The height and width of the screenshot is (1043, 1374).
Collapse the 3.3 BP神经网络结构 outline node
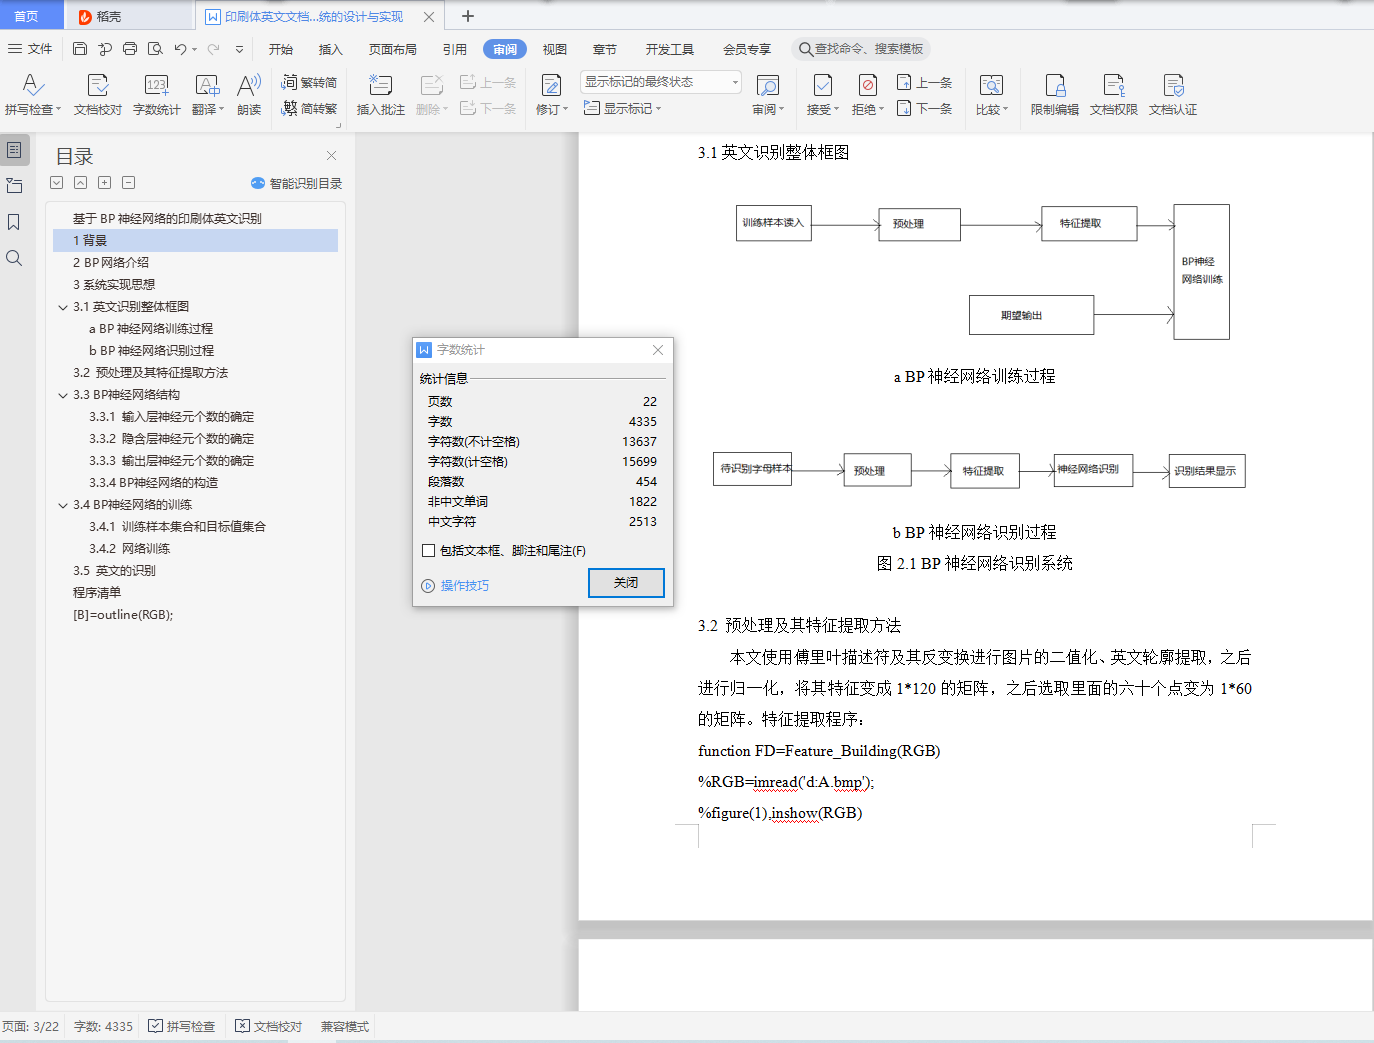click(63, 395)
